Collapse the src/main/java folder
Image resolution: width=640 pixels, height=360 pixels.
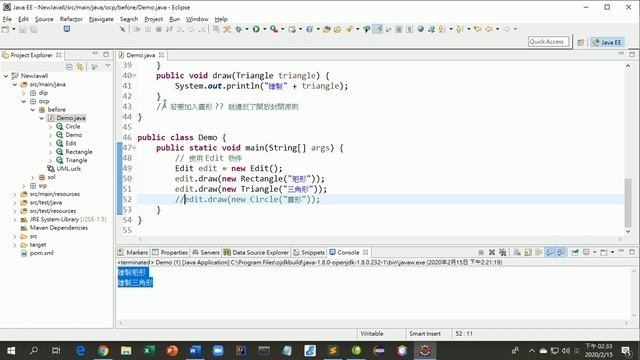coord(15,84)
